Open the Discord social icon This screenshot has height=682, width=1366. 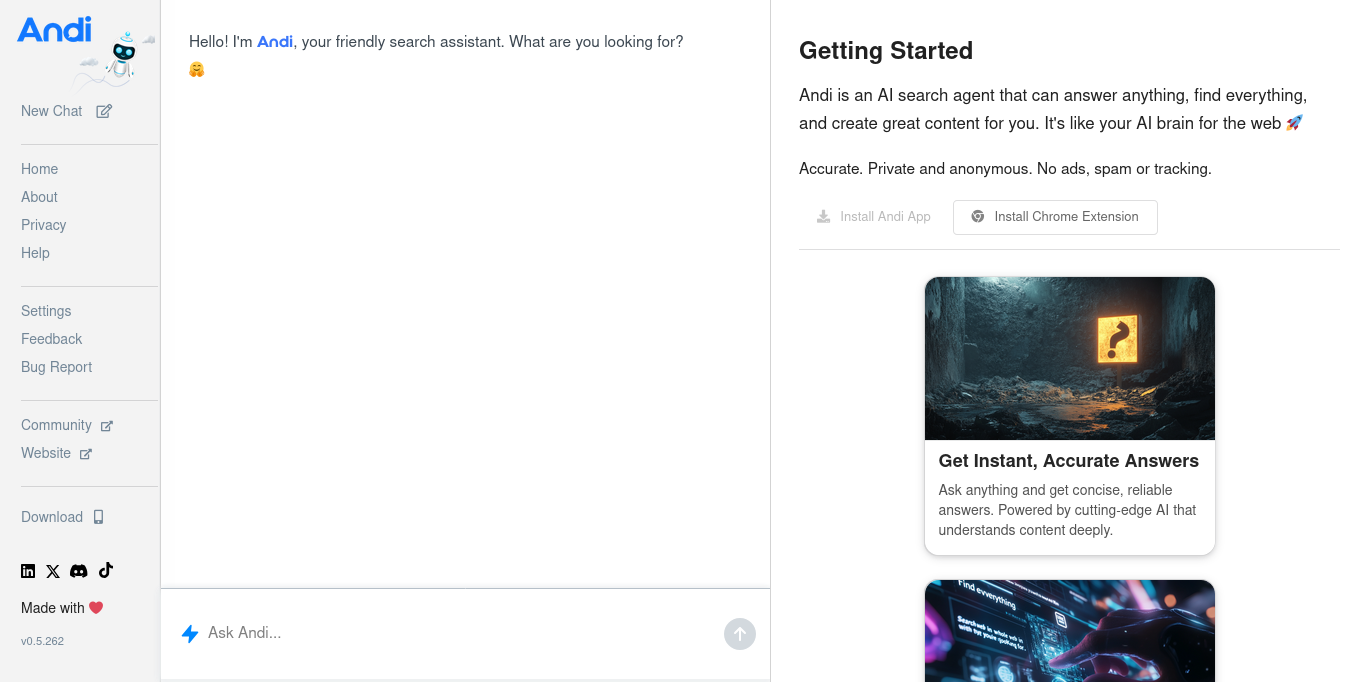click(x=79, y=571)
